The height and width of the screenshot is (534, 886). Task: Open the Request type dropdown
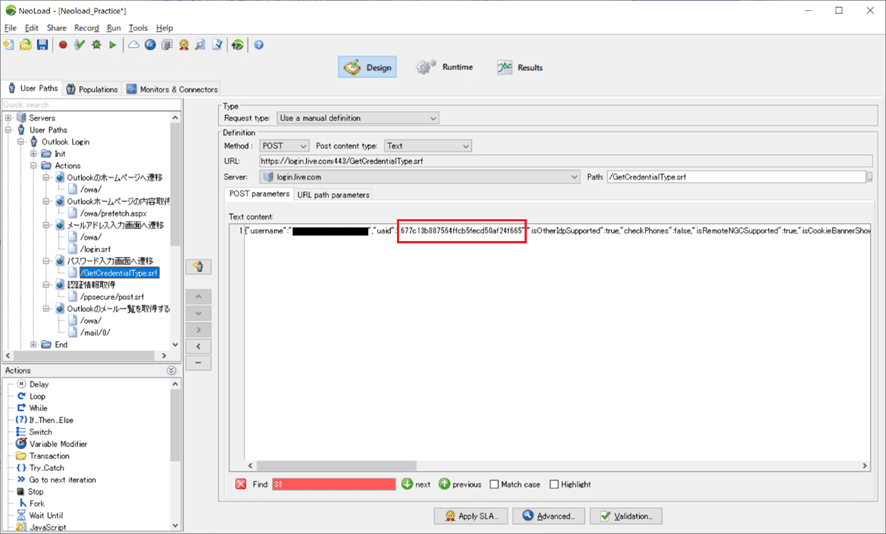(358, 118)
